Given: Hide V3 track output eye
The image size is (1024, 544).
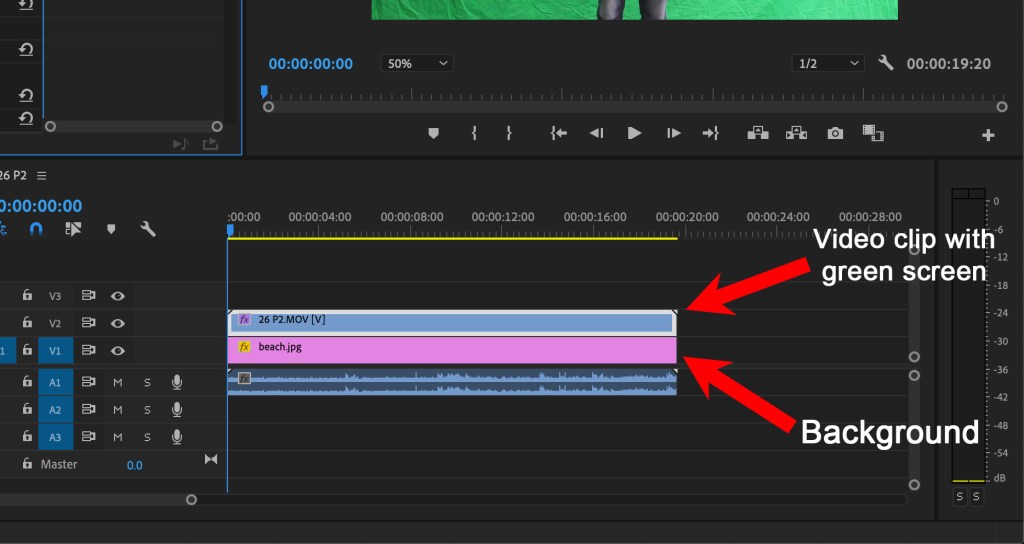Looking at the screenshot, I should tap(118, 296).
